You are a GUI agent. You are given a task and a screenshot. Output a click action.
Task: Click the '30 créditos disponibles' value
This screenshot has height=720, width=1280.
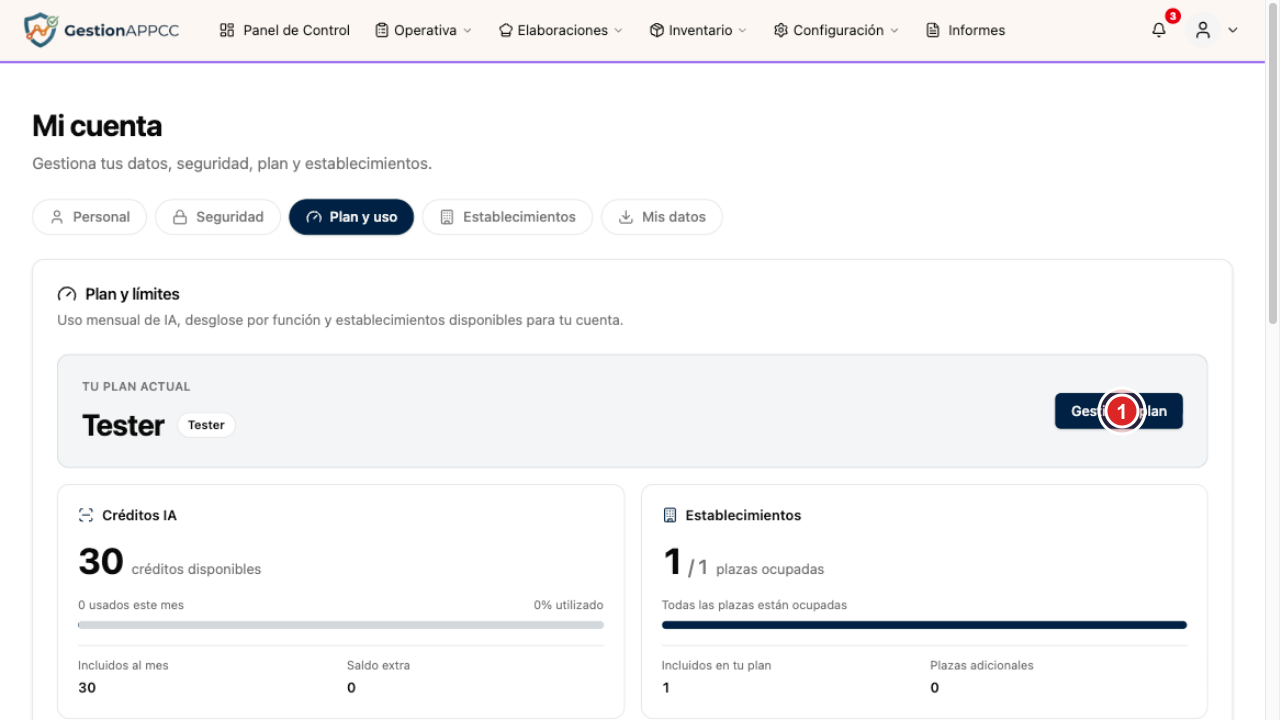pos(170,563)
